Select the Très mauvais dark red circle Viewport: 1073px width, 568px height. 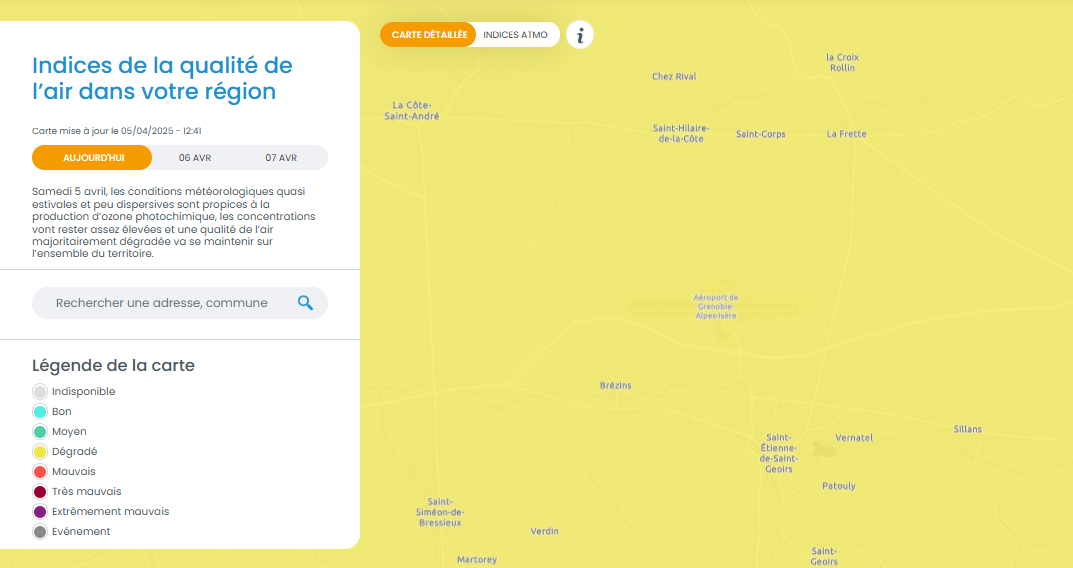click(40, 492)
